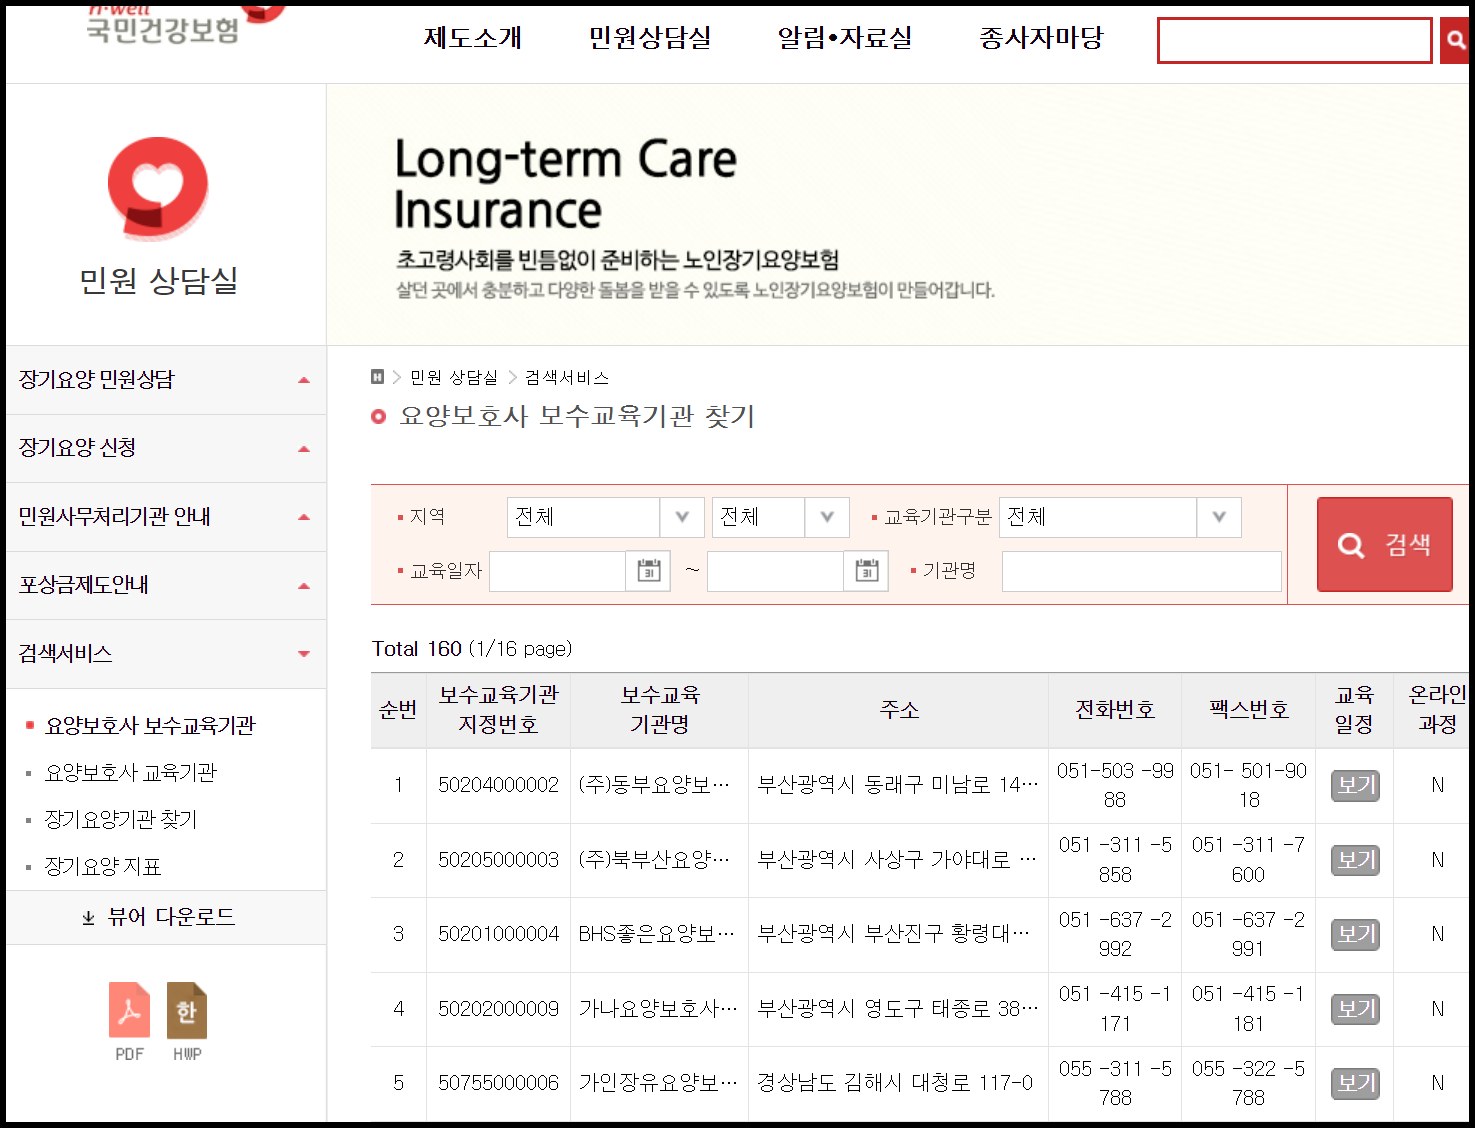Image resolution: width=1475 pixels, height=1128 pixels.
Task: Click 검색서비스 breadcrumb link
Action: pos(567,377)
